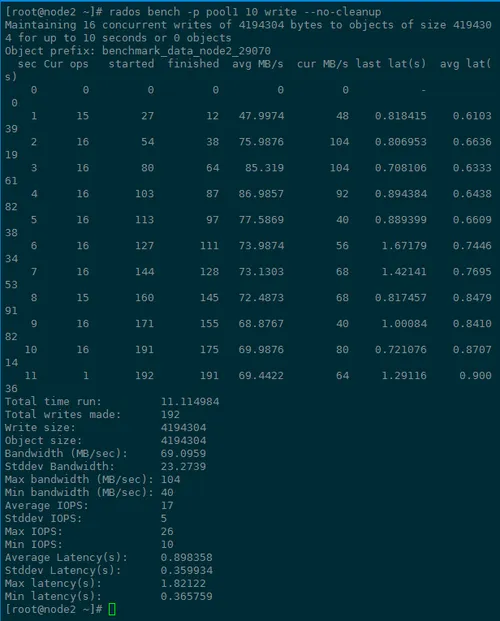Click last latency value 0.894384

pyautogui.click(x=401, y=194)
